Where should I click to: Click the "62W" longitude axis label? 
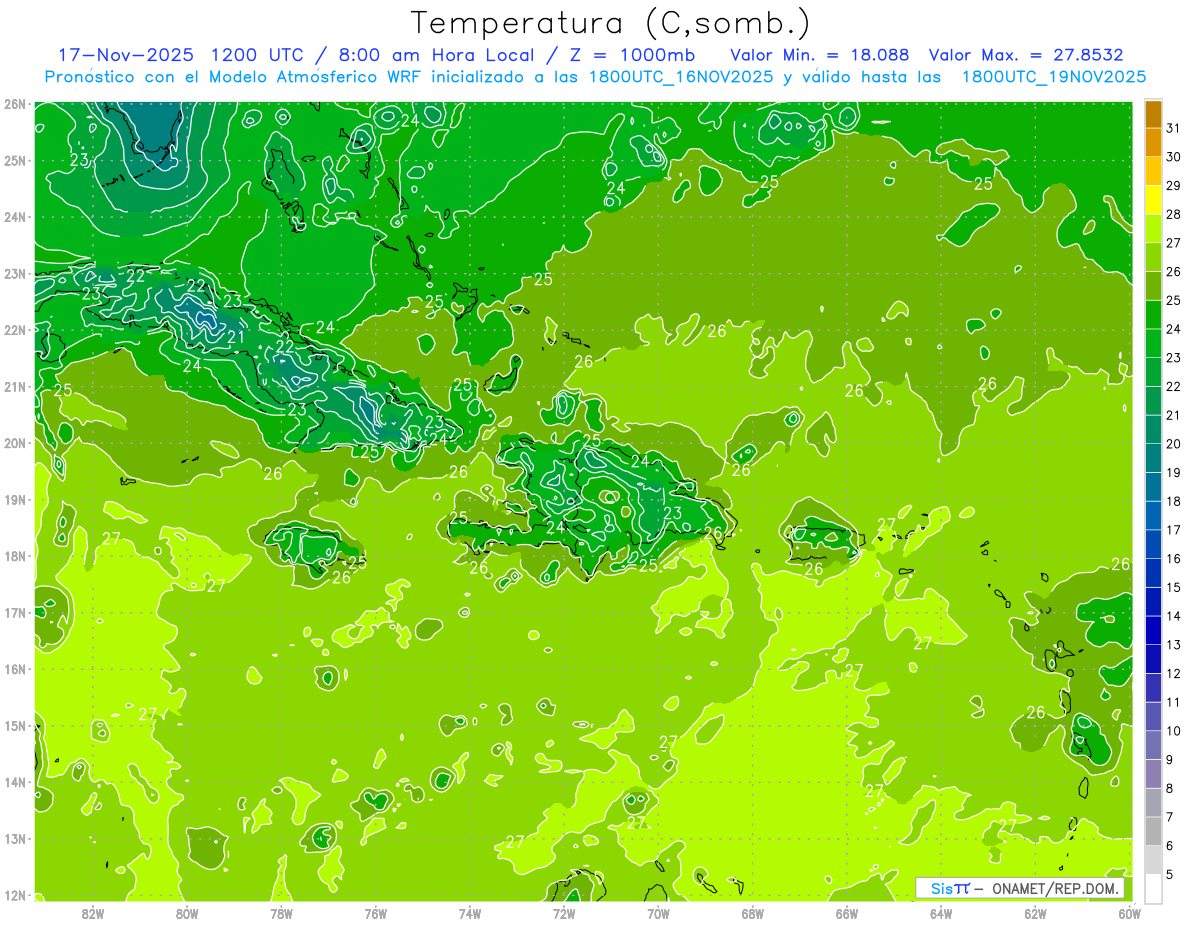point(1035,913)
